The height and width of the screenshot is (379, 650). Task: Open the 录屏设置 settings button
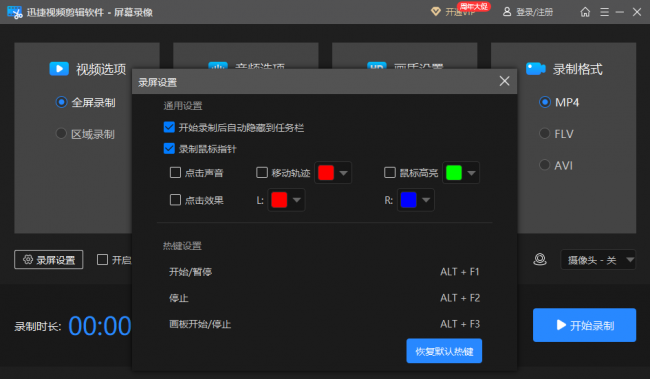click(x=49, y=260)
